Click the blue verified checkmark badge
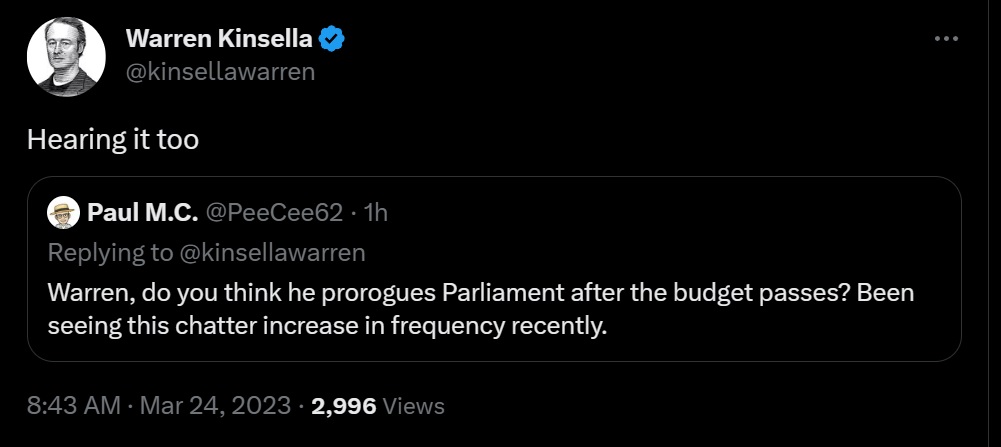The height and width of the screenshot is (447, 1001). 333,39
